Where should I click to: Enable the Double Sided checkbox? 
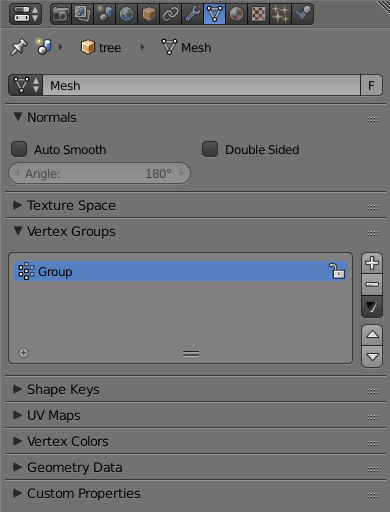210,149
